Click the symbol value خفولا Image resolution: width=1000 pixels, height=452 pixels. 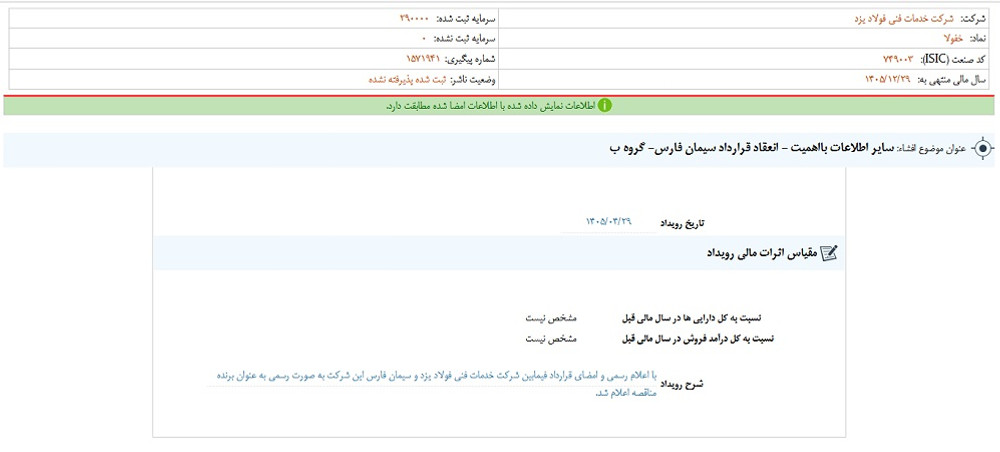tap(952, 38)
